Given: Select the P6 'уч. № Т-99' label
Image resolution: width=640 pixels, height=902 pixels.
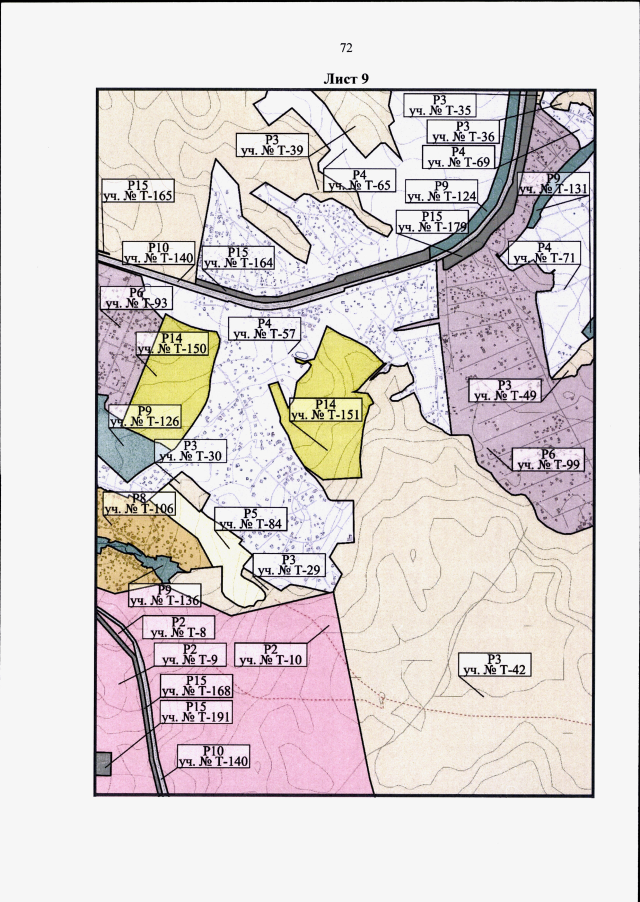Looking at the screenshot, I should tap(547, 464).
